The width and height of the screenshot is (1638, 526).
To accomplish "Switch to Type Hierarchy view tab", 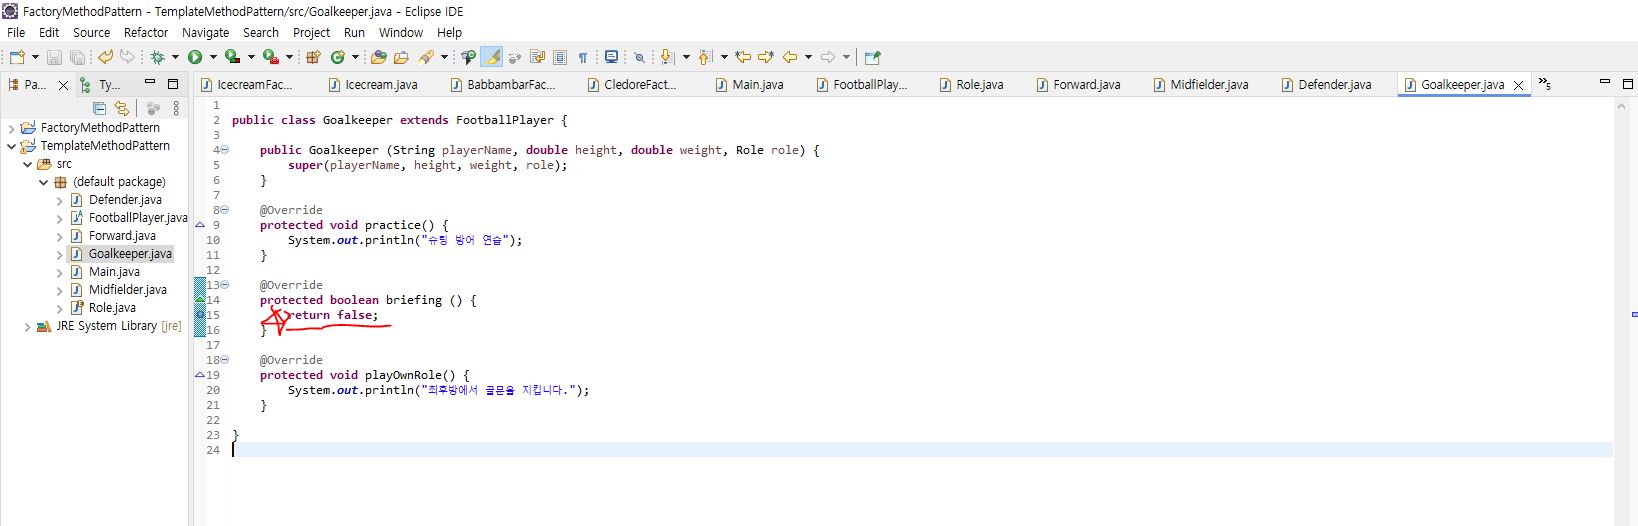I will pyautogui.click(x=100, y=85).
